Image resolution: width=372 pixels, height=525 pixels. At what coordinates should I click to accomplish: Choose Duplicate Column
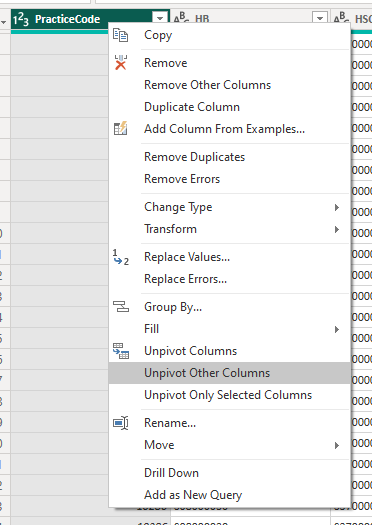coord(229,107)
